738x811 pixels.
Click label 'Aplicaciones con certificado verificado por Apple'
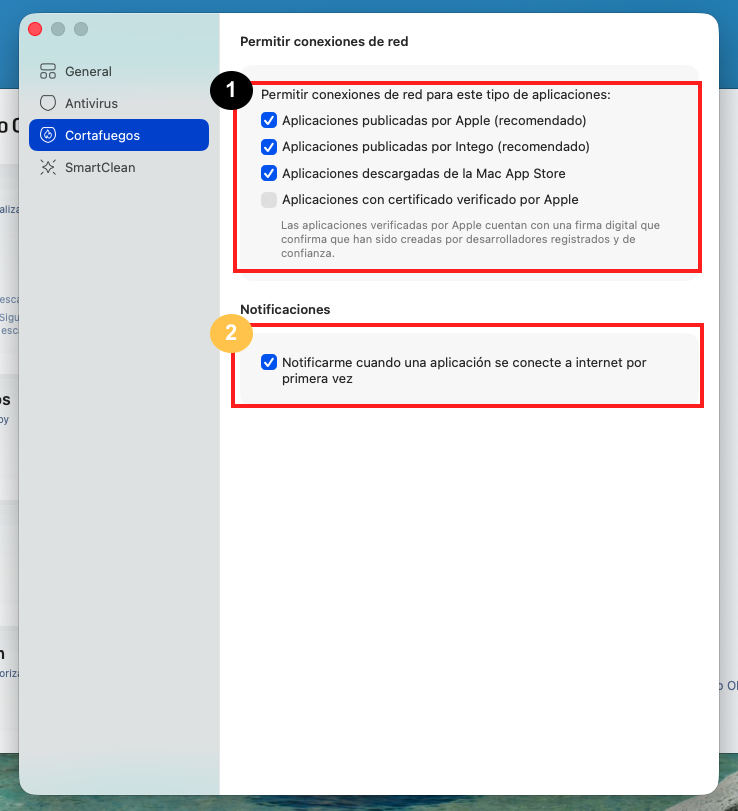430,200
